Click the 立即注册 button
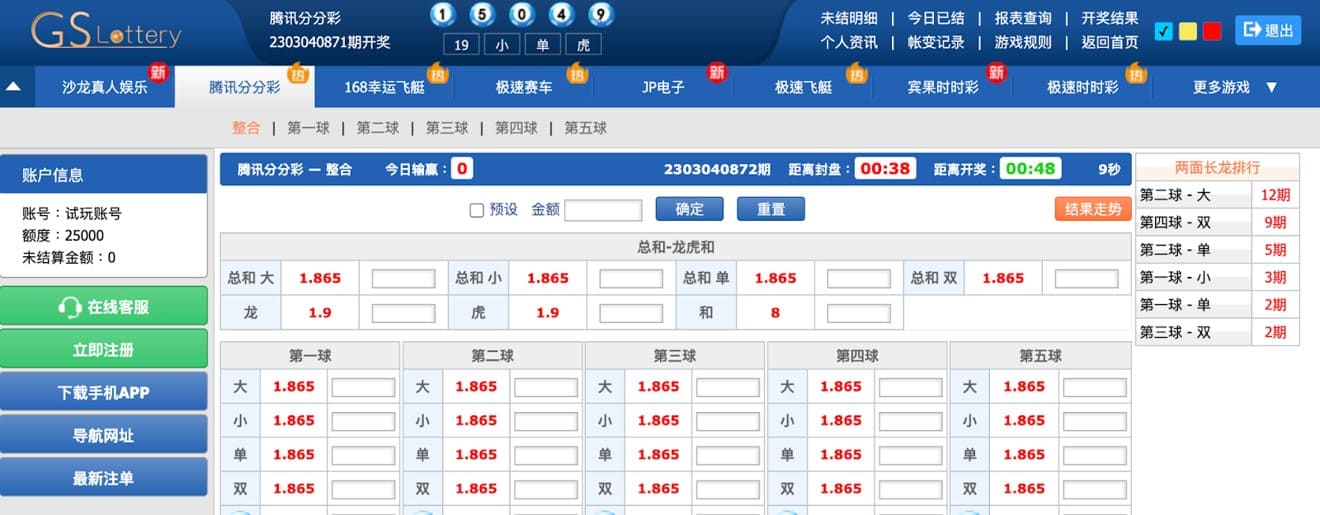1320x515 pixels. [x=104, y=350]
